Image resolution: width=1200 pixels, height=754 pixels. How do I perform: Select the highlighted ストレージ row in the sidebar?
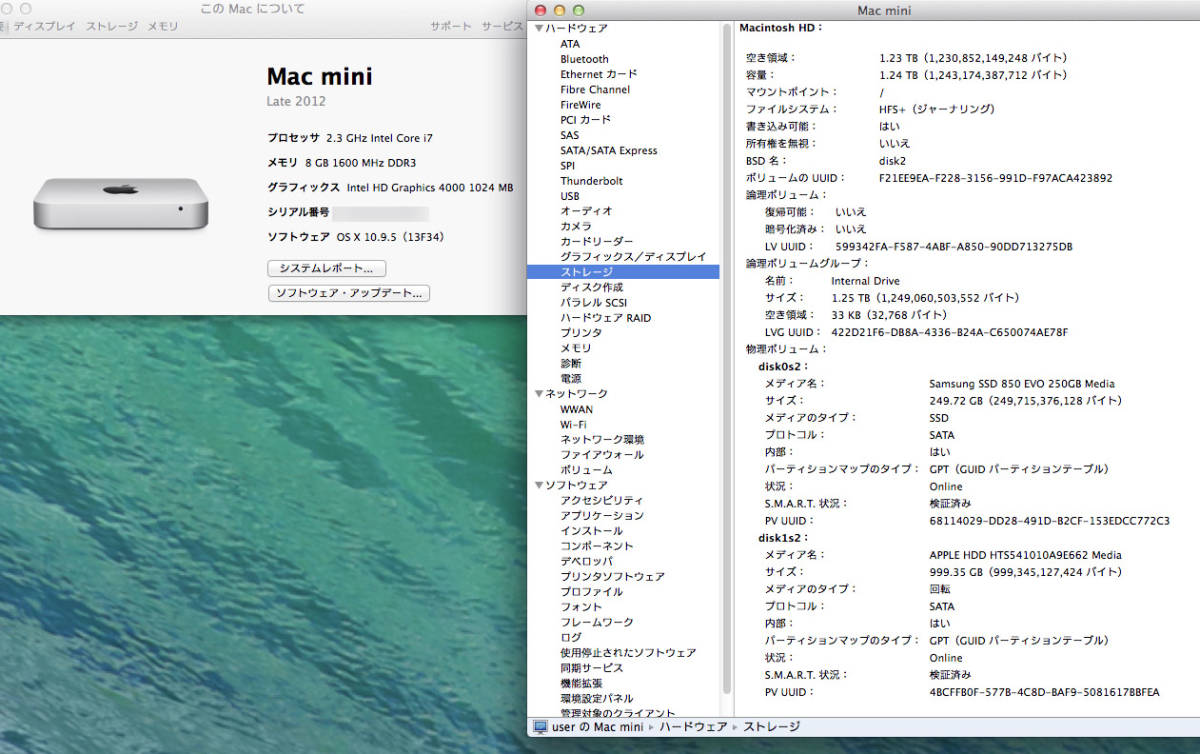(623, 272)
